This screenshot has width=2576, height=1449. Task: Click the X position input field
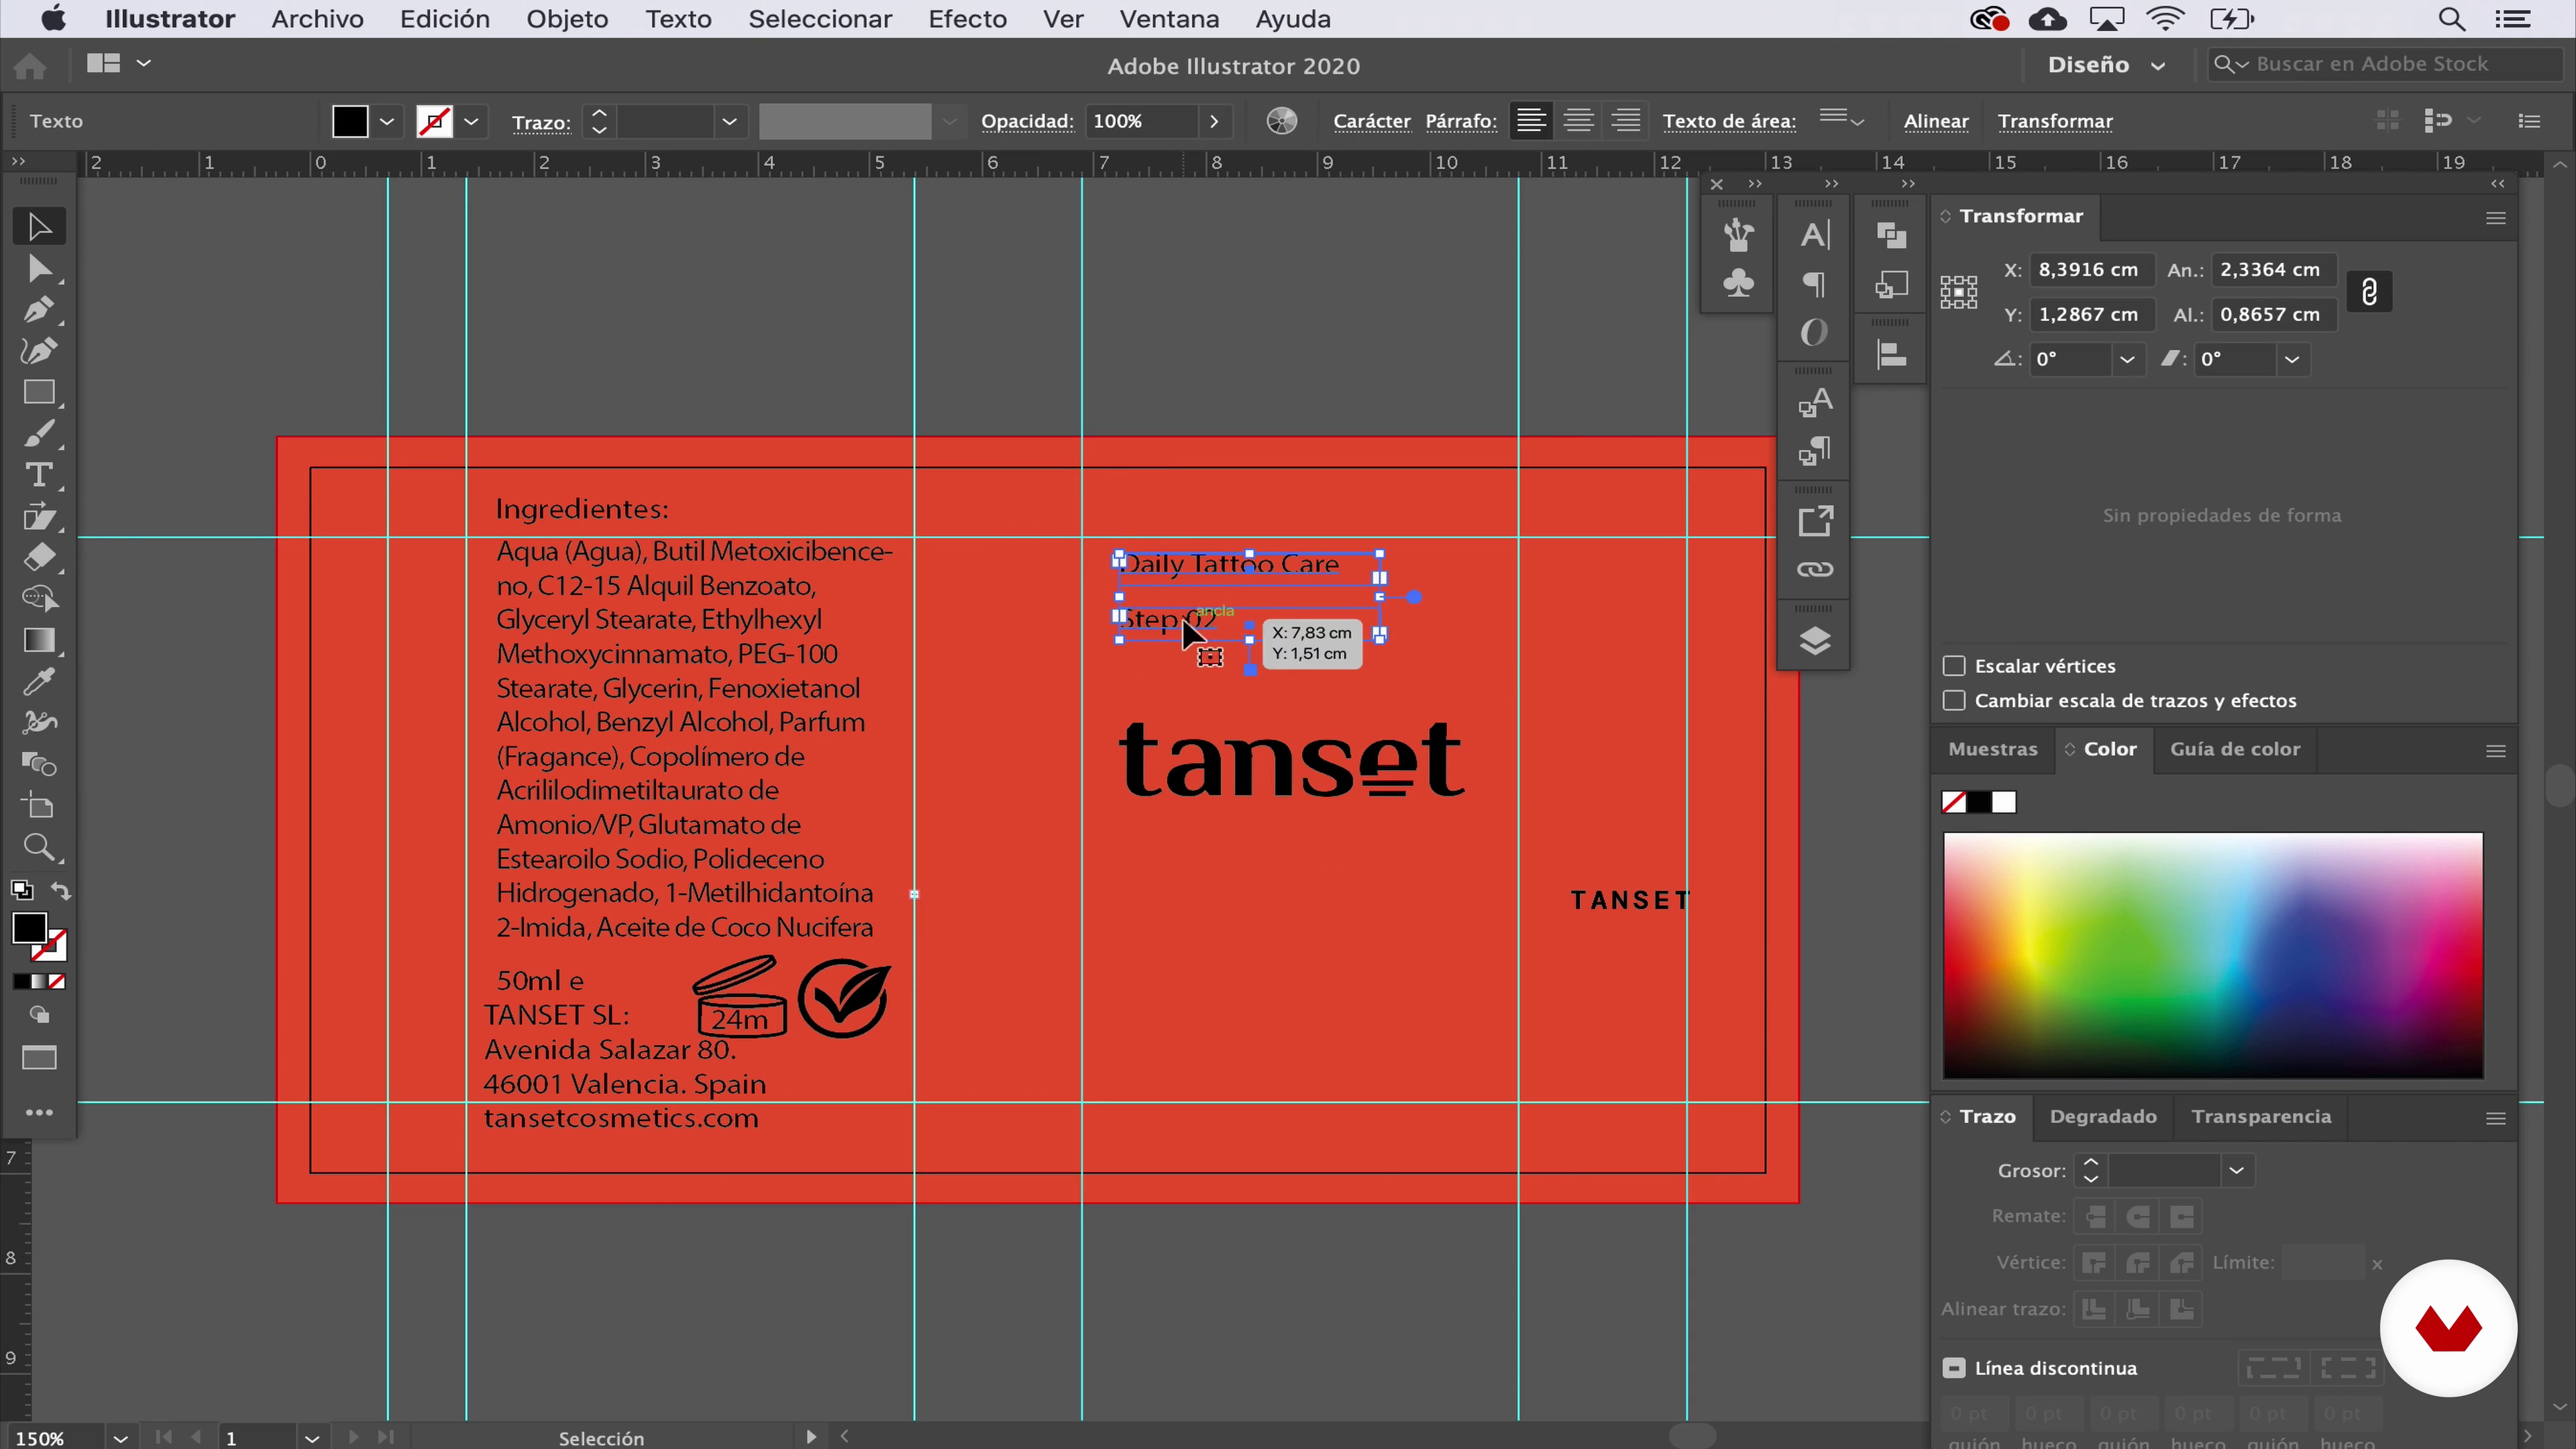pyautogui.click(x=2092, y=270)
